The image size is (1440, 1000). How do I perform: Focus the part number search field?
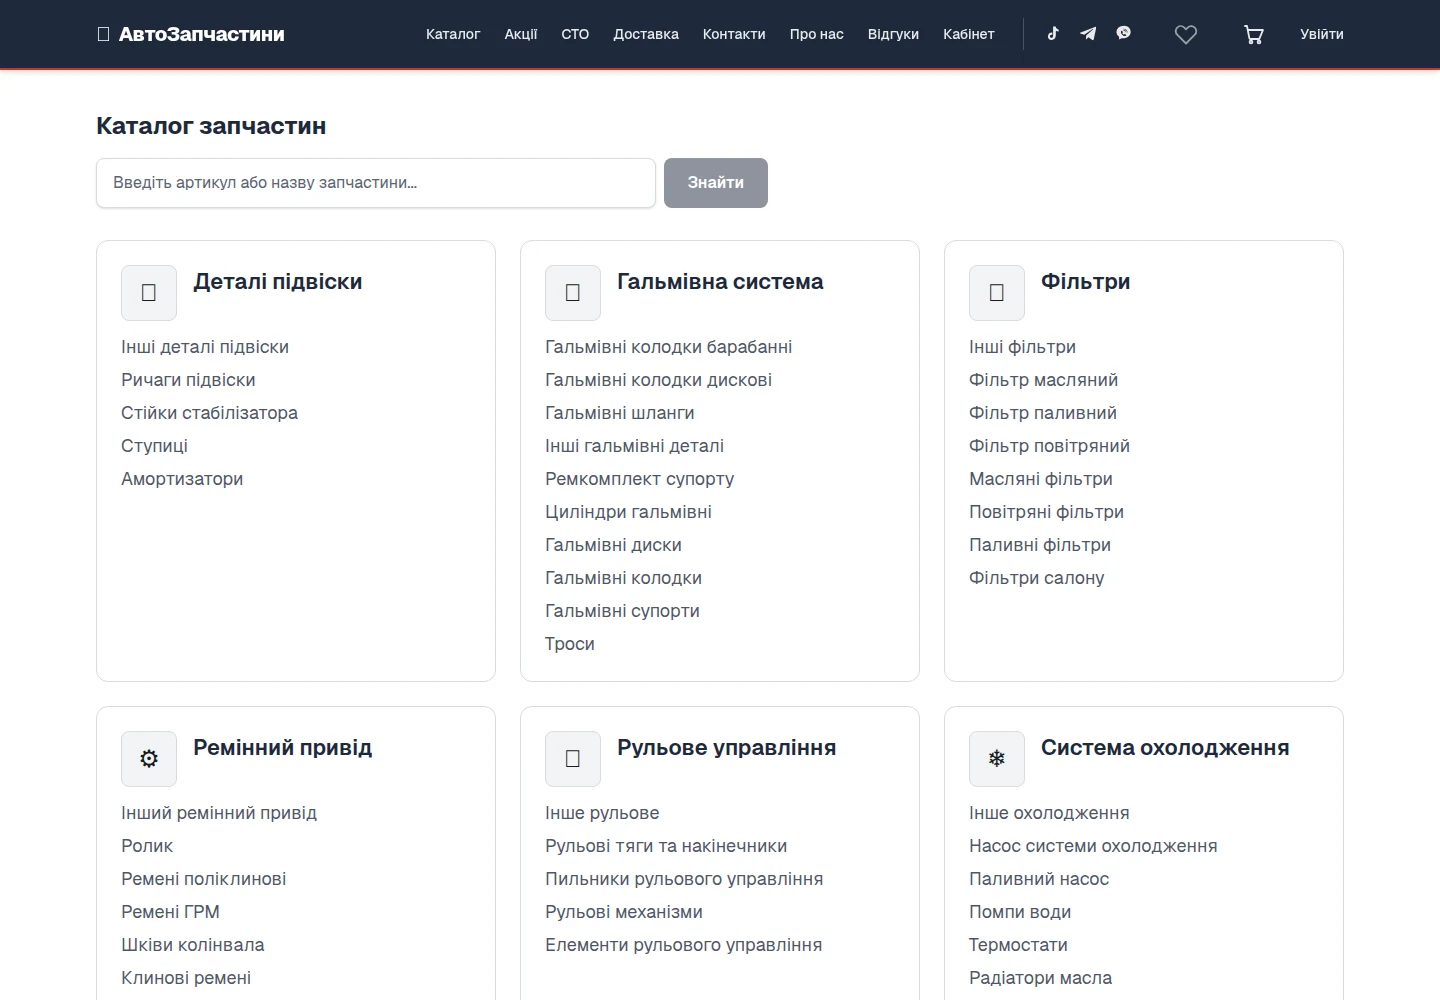[x=376, y=183]
